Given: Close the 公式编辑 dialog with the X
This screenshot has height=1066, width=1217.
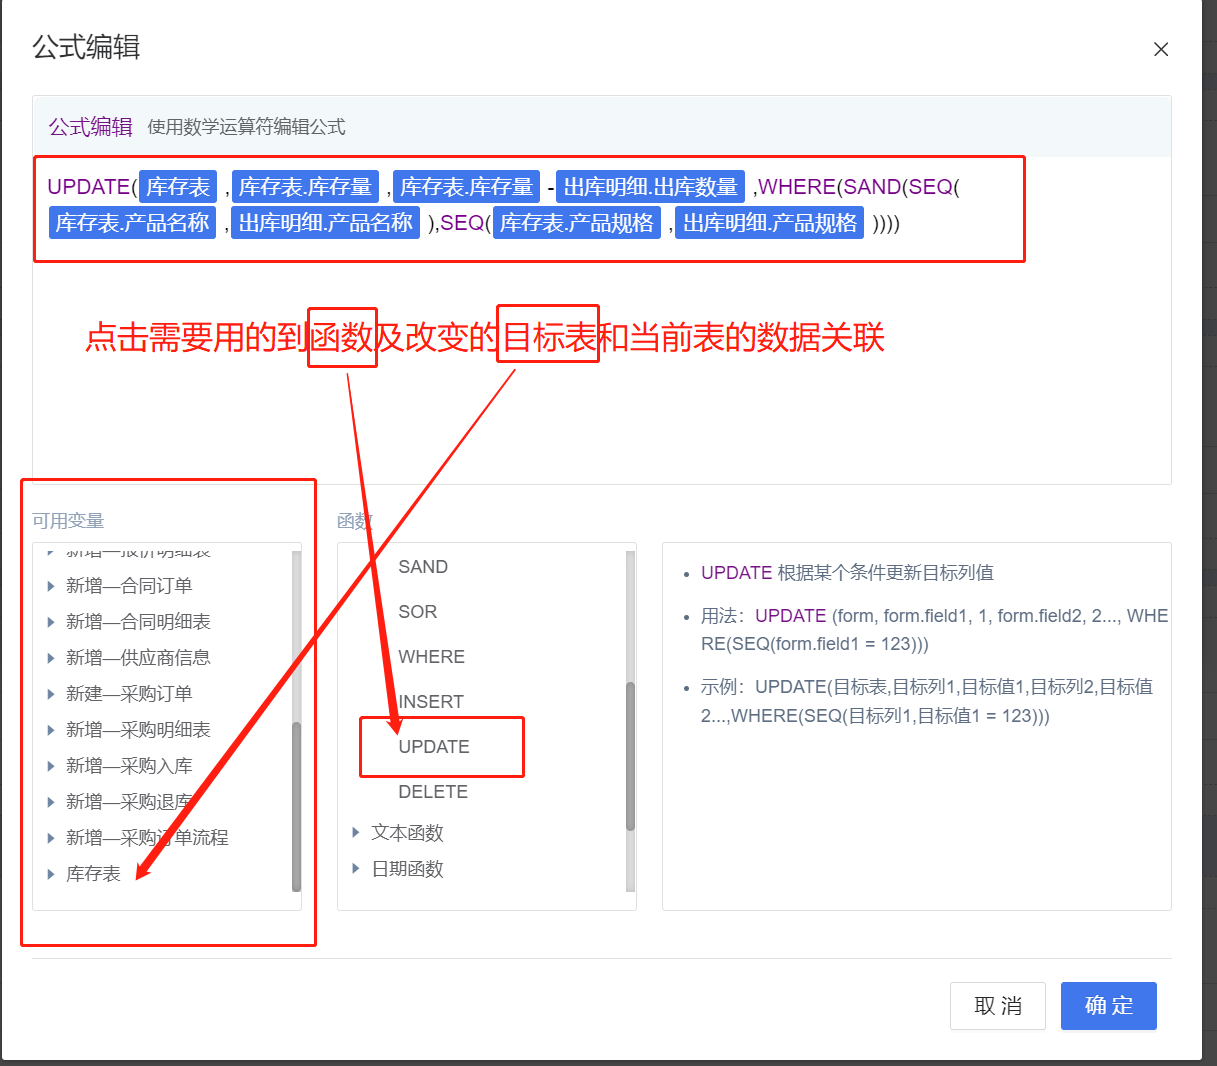Looking at the screenshot, I should pos(1161,49).
